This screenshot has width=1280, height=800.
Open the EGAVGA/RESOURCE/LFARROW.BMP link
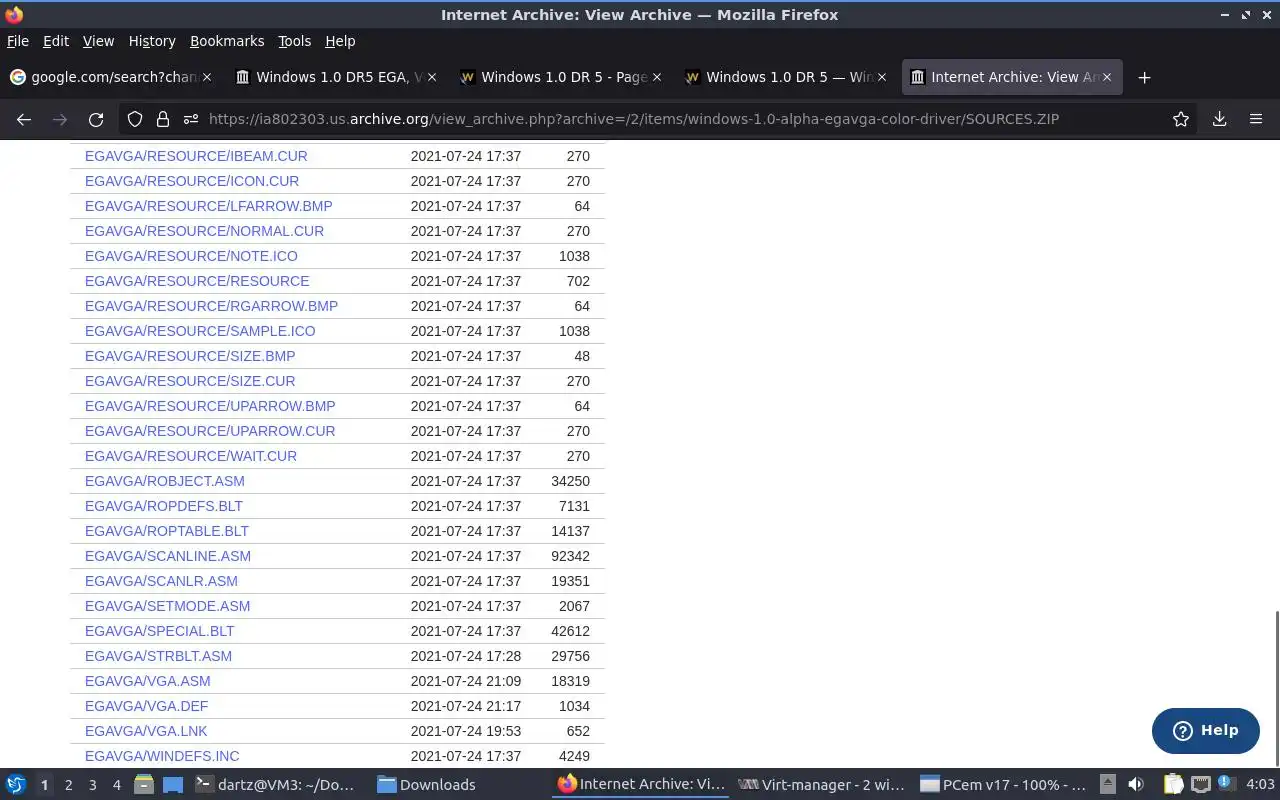point(209,206)
